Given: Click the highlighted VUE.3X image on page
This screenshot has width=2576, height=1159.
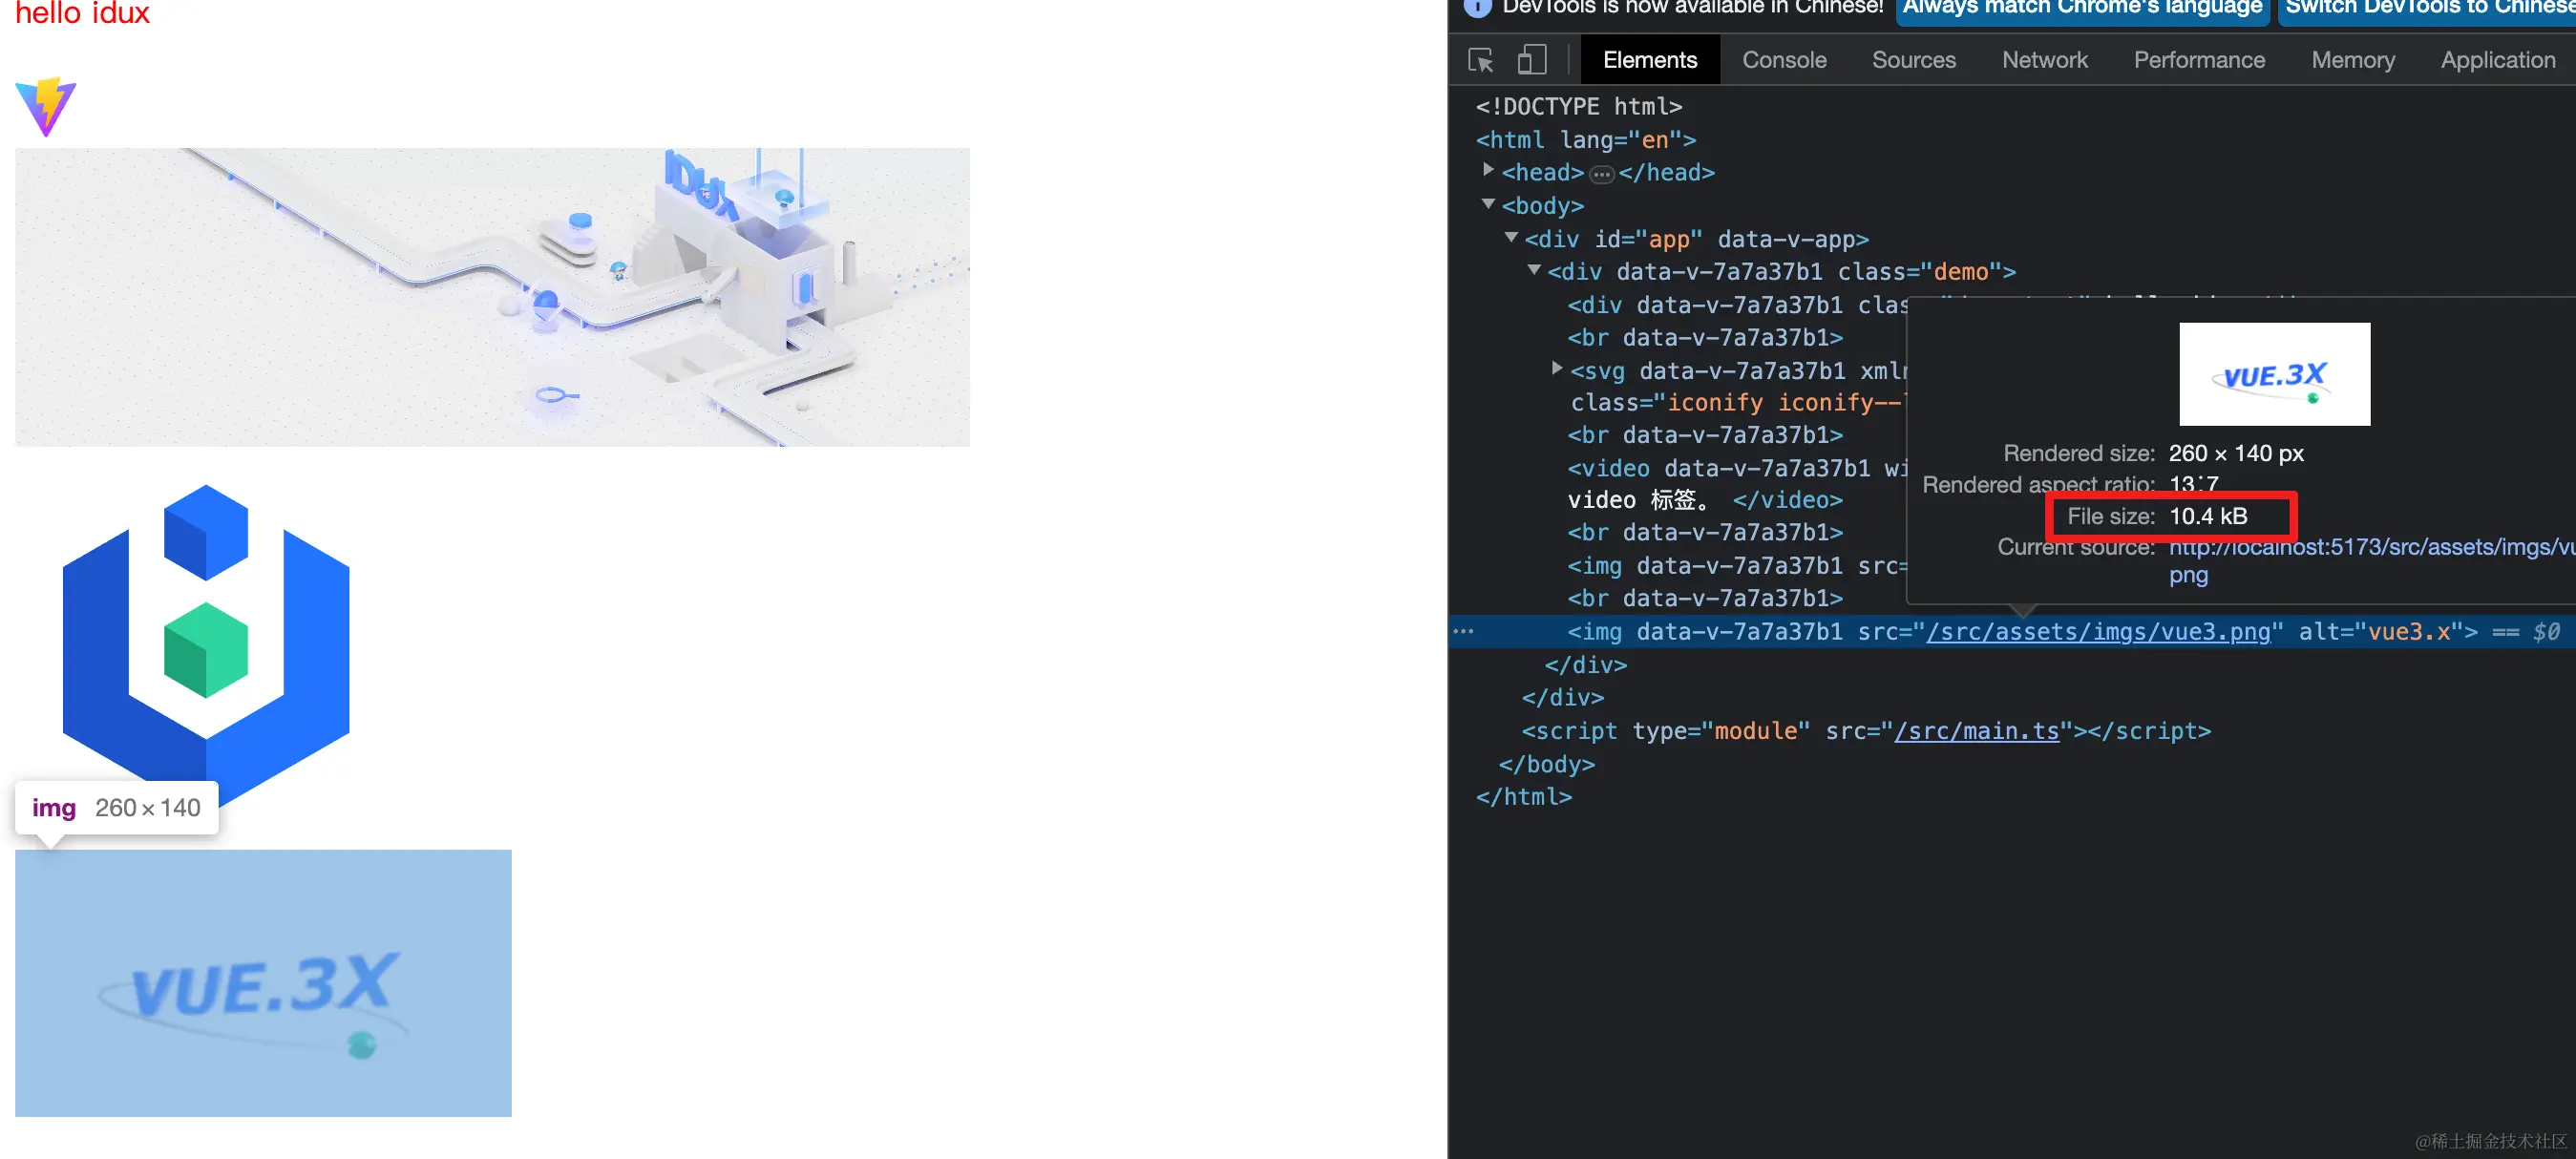Looking at the screenshot, I should point(263,983).
